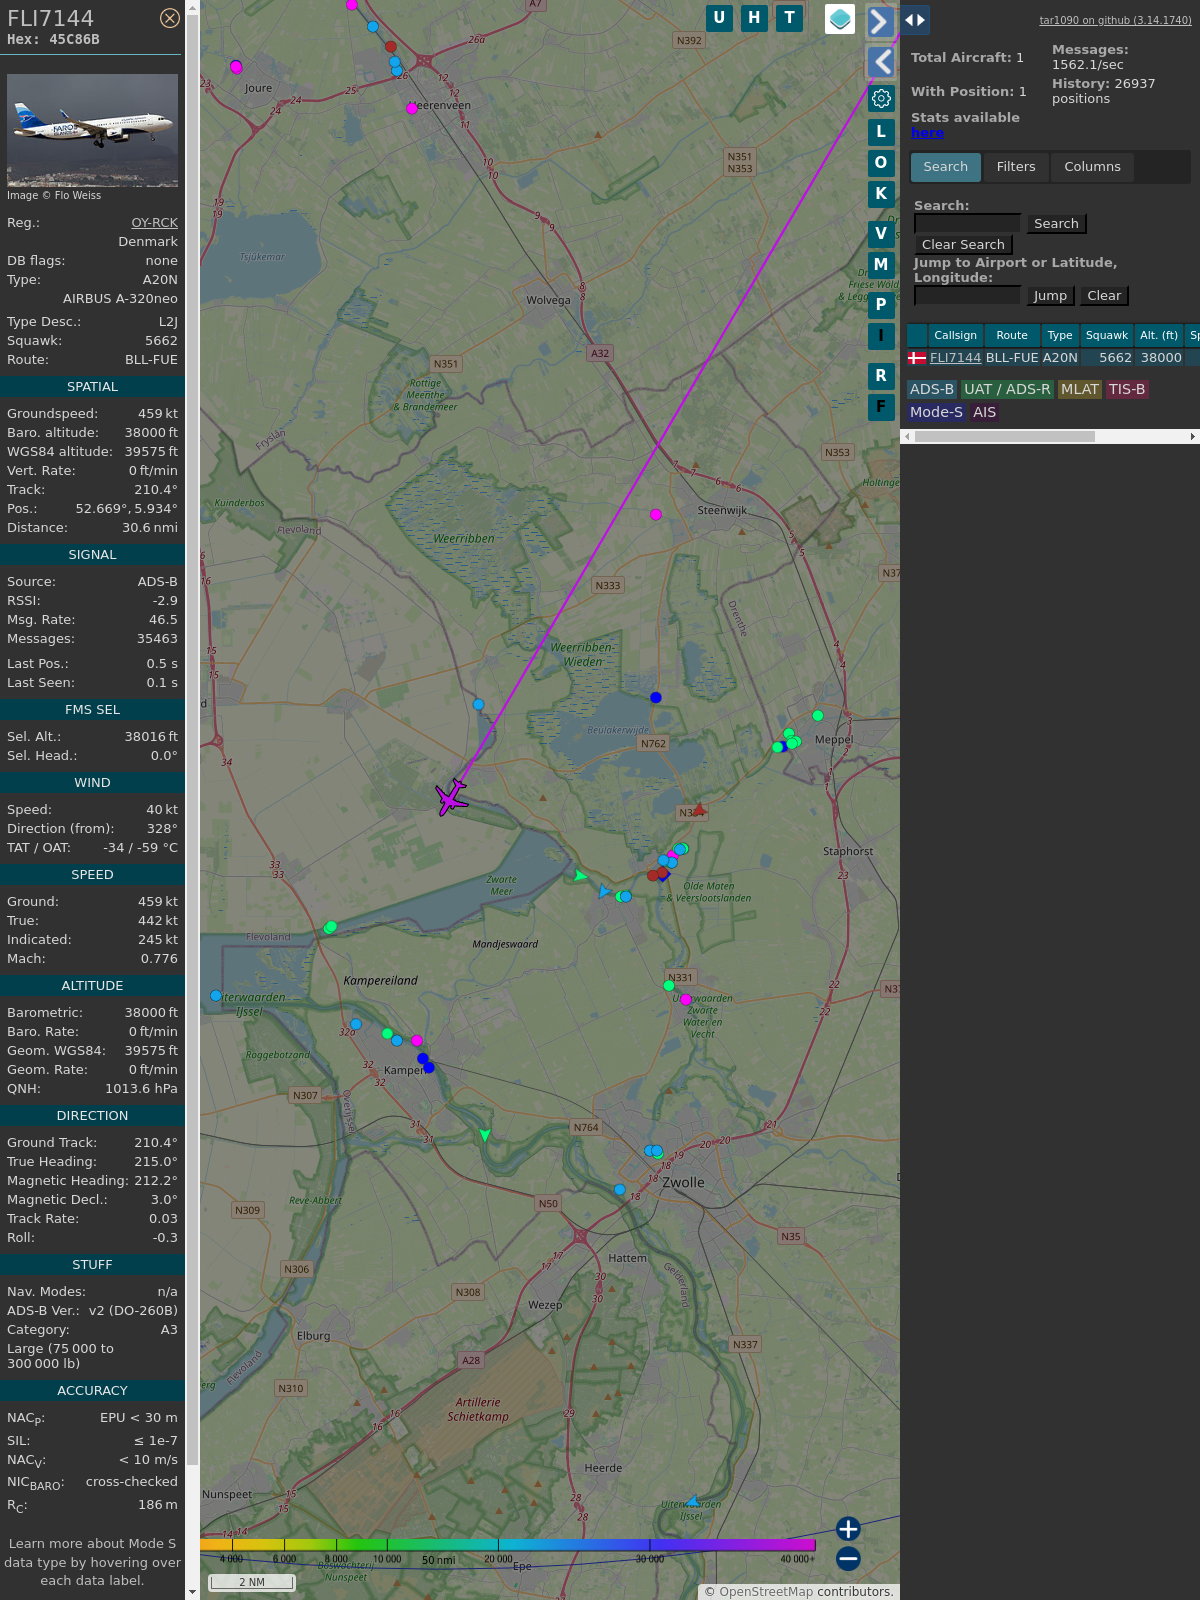The height and width of the screenshot is (1600, 1200).
Task: Click the Denmark flag icon in table row
Action: [917, 358]
